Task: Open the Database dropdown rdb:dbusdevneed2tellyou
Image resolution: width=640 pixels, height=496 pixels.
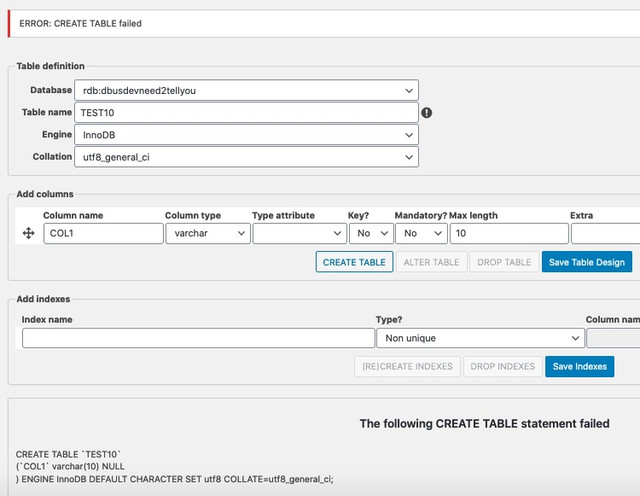Action: pos(247,90)
